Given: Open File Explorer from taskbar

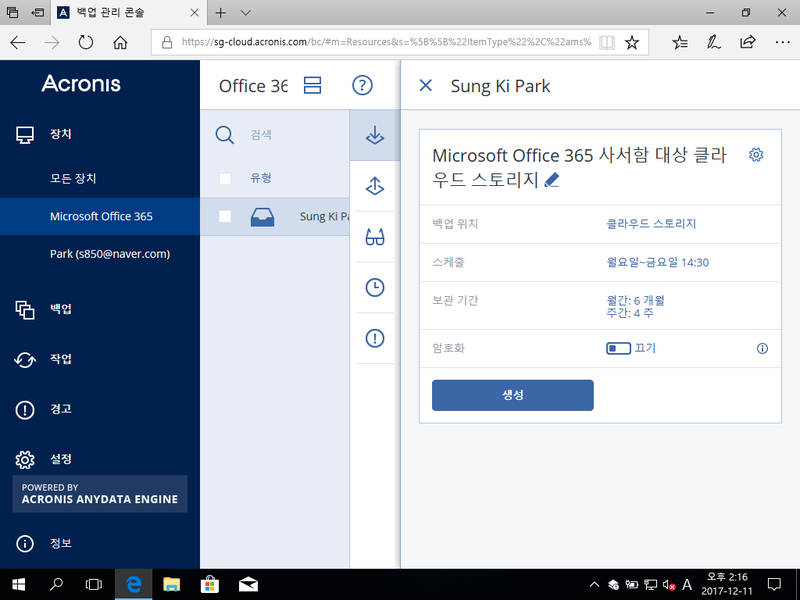Looking at the screenshot, I should click(171, 584).
